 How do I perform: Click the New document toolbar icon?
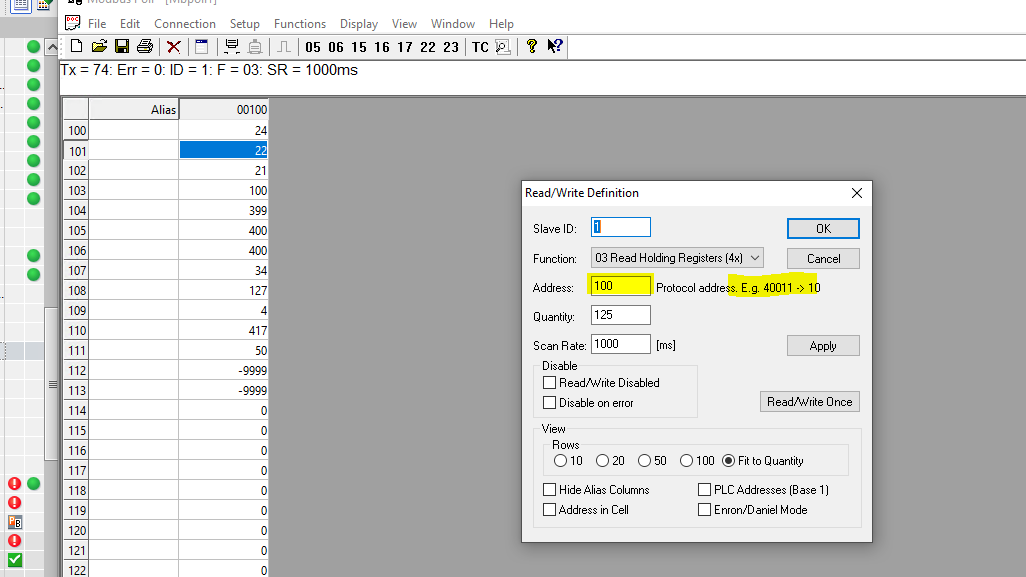point(76,47)
